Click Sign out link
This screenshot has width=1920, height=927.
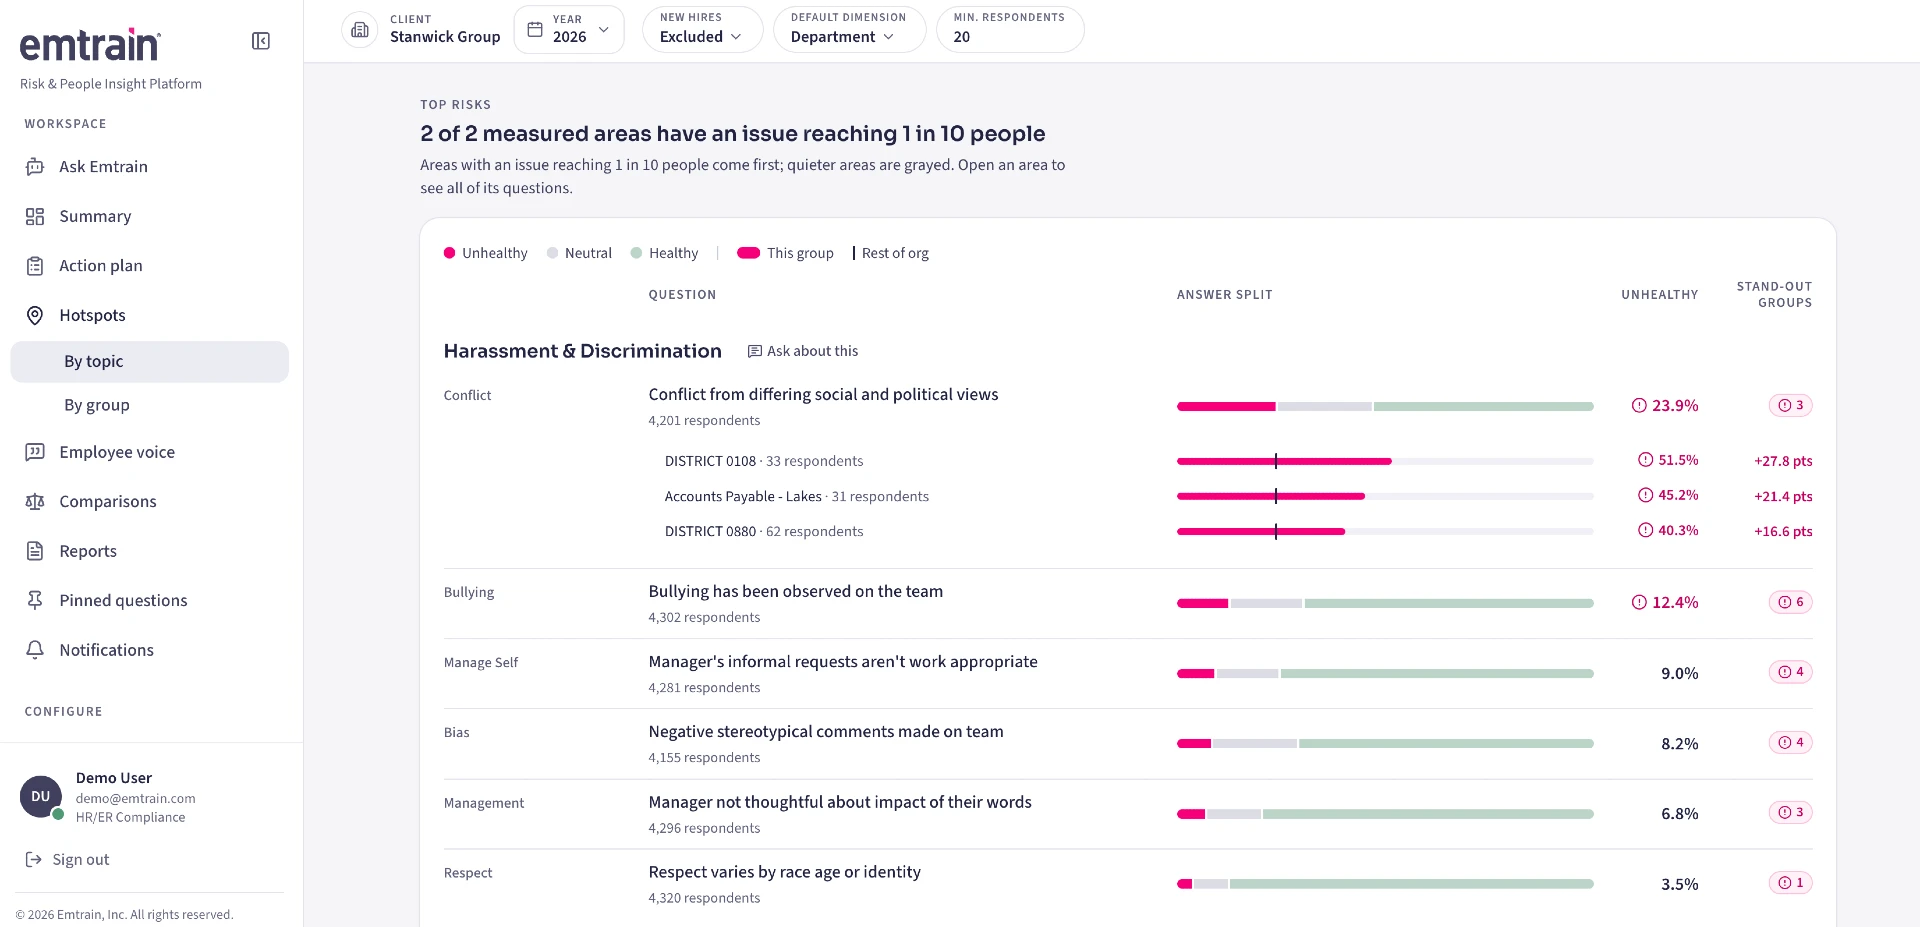(x=67, y=859)
